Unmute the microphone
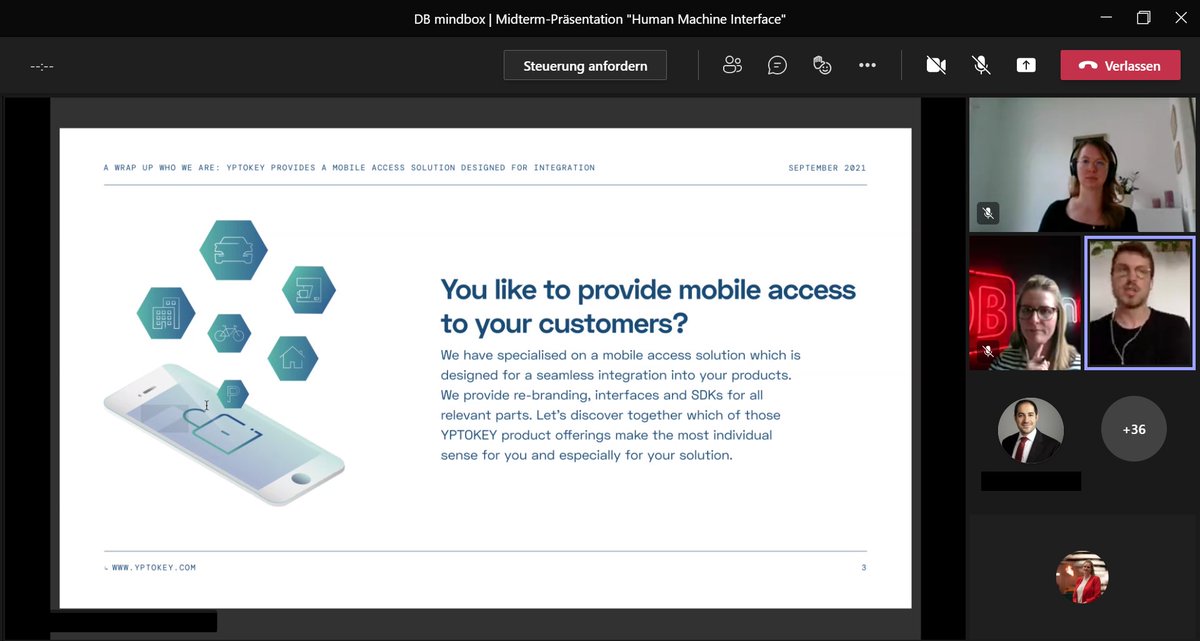The image size is (1200, 641). 981,66
